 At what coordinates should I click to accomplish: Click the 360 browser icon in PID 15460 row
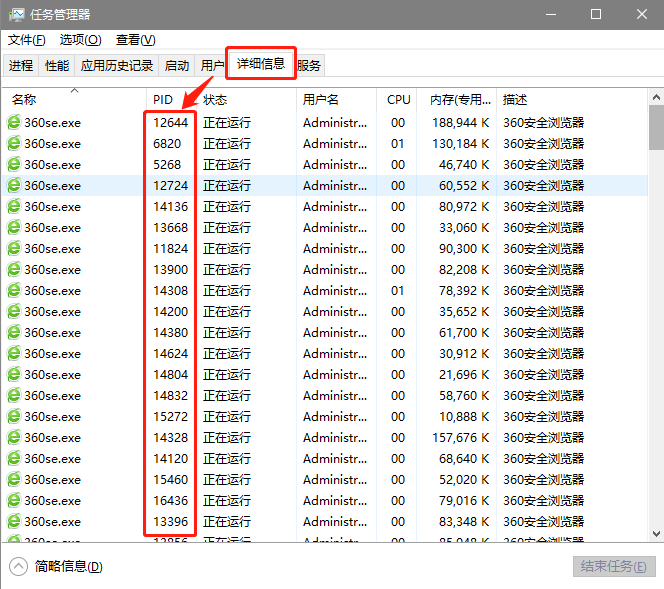tap(14, 479)
